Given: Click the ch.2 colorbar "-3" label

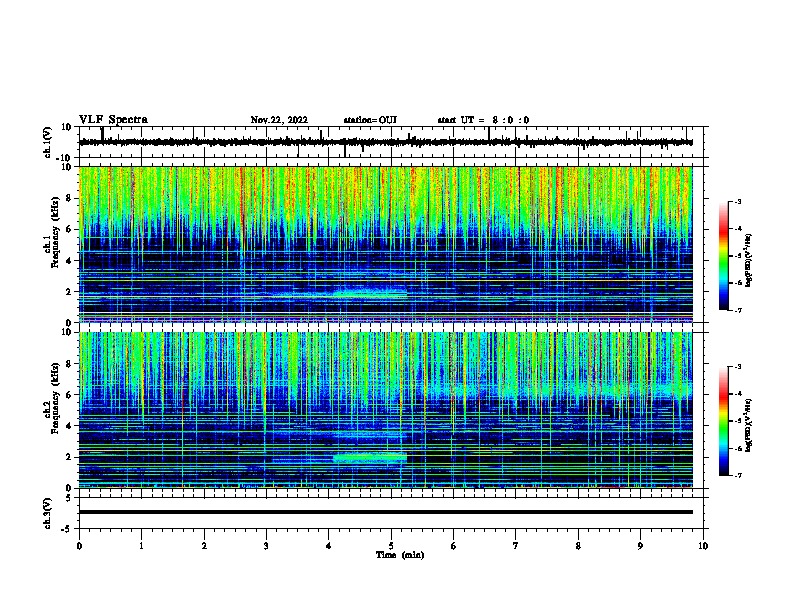Looking at the screenshot, I should click(x=737, y=367).
